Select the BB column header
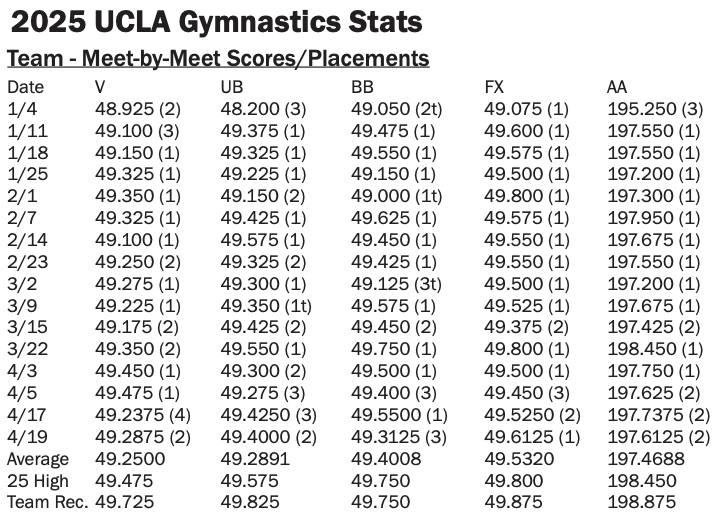This screenshot has width=722, height=522. [x=363, y=87]
